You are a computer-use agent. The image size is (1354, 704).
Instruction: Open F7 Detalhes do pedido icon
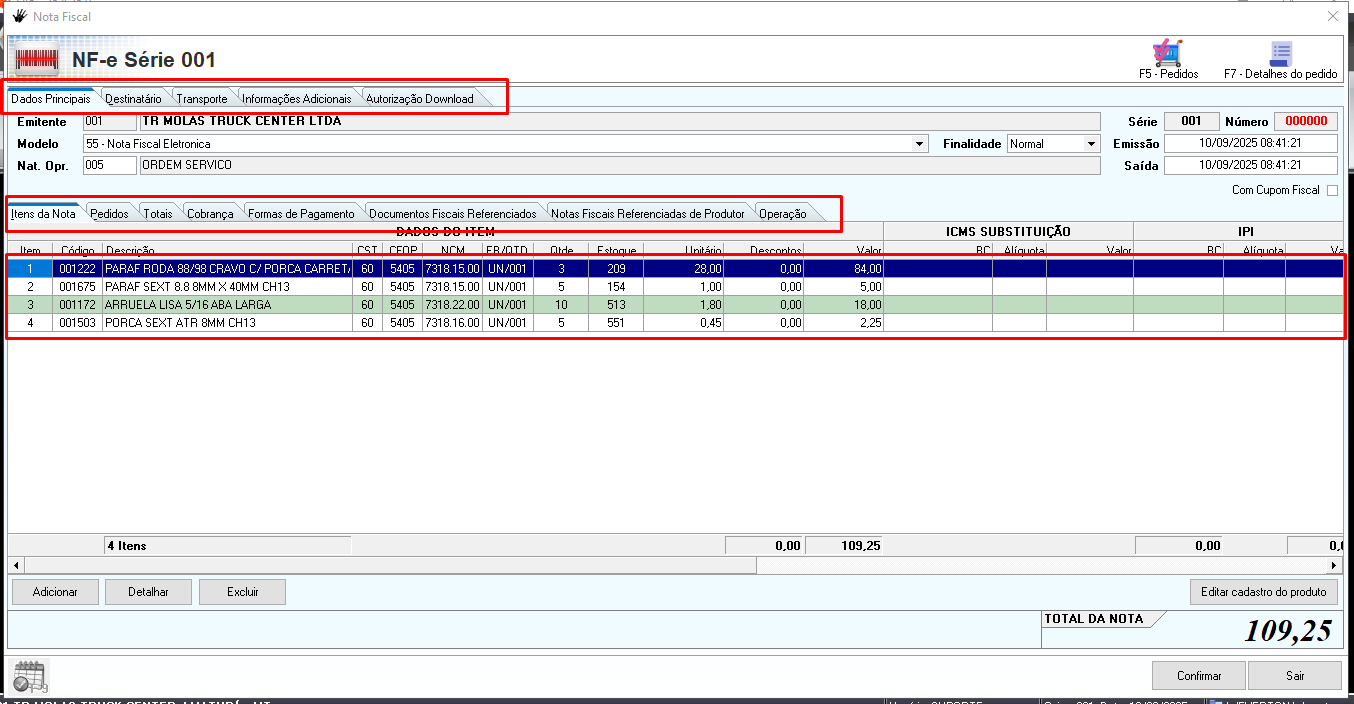pos(1280,54)
